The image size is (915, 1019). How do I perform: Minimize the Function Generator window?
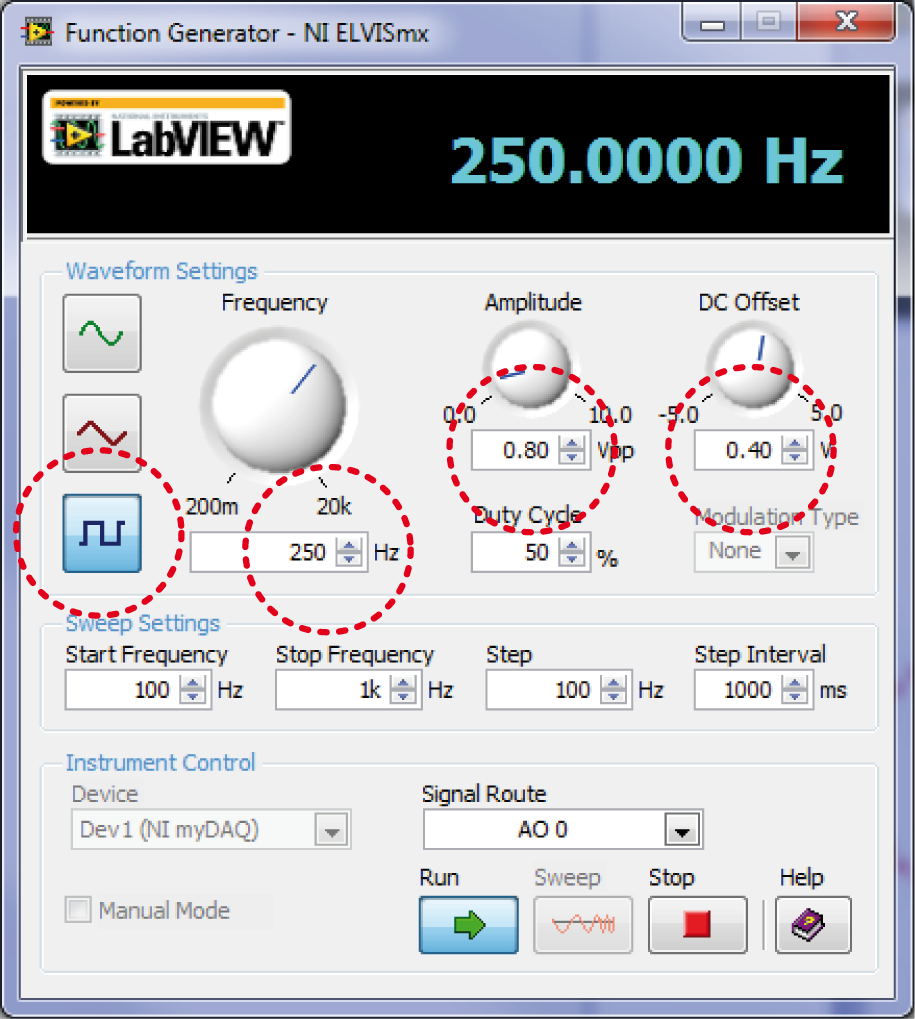(x=712, y=24)
